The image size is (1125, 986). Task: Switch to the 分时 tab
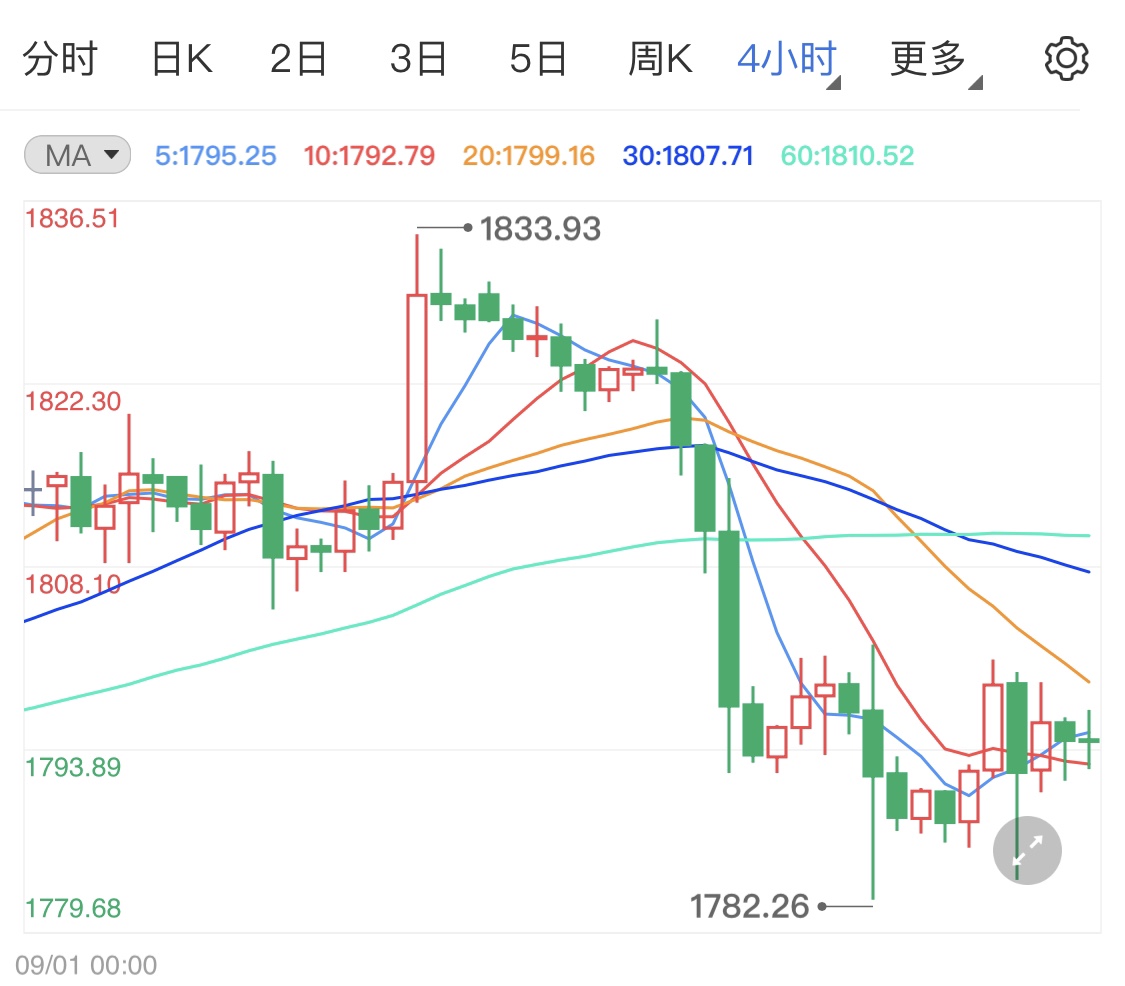(59, 60)
